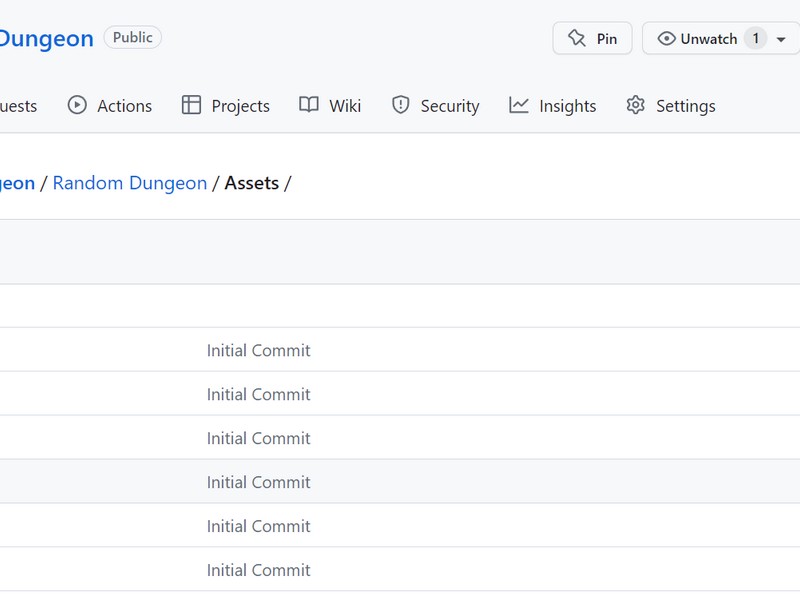
Task: Expand the Unwatch dropdown caret
Action: click(781, 39)
